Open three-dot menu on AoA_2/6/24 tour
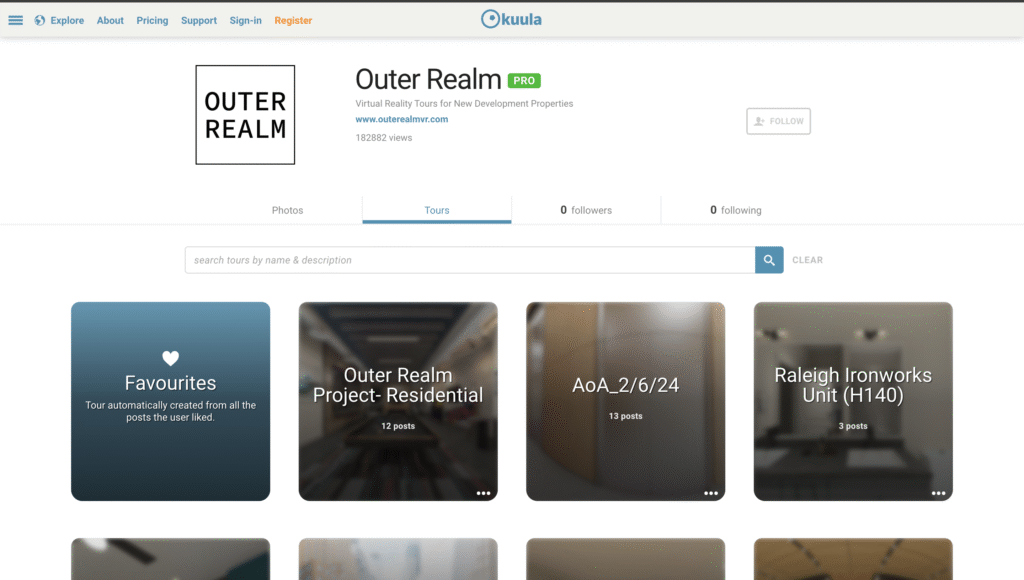 click(711, 493)
